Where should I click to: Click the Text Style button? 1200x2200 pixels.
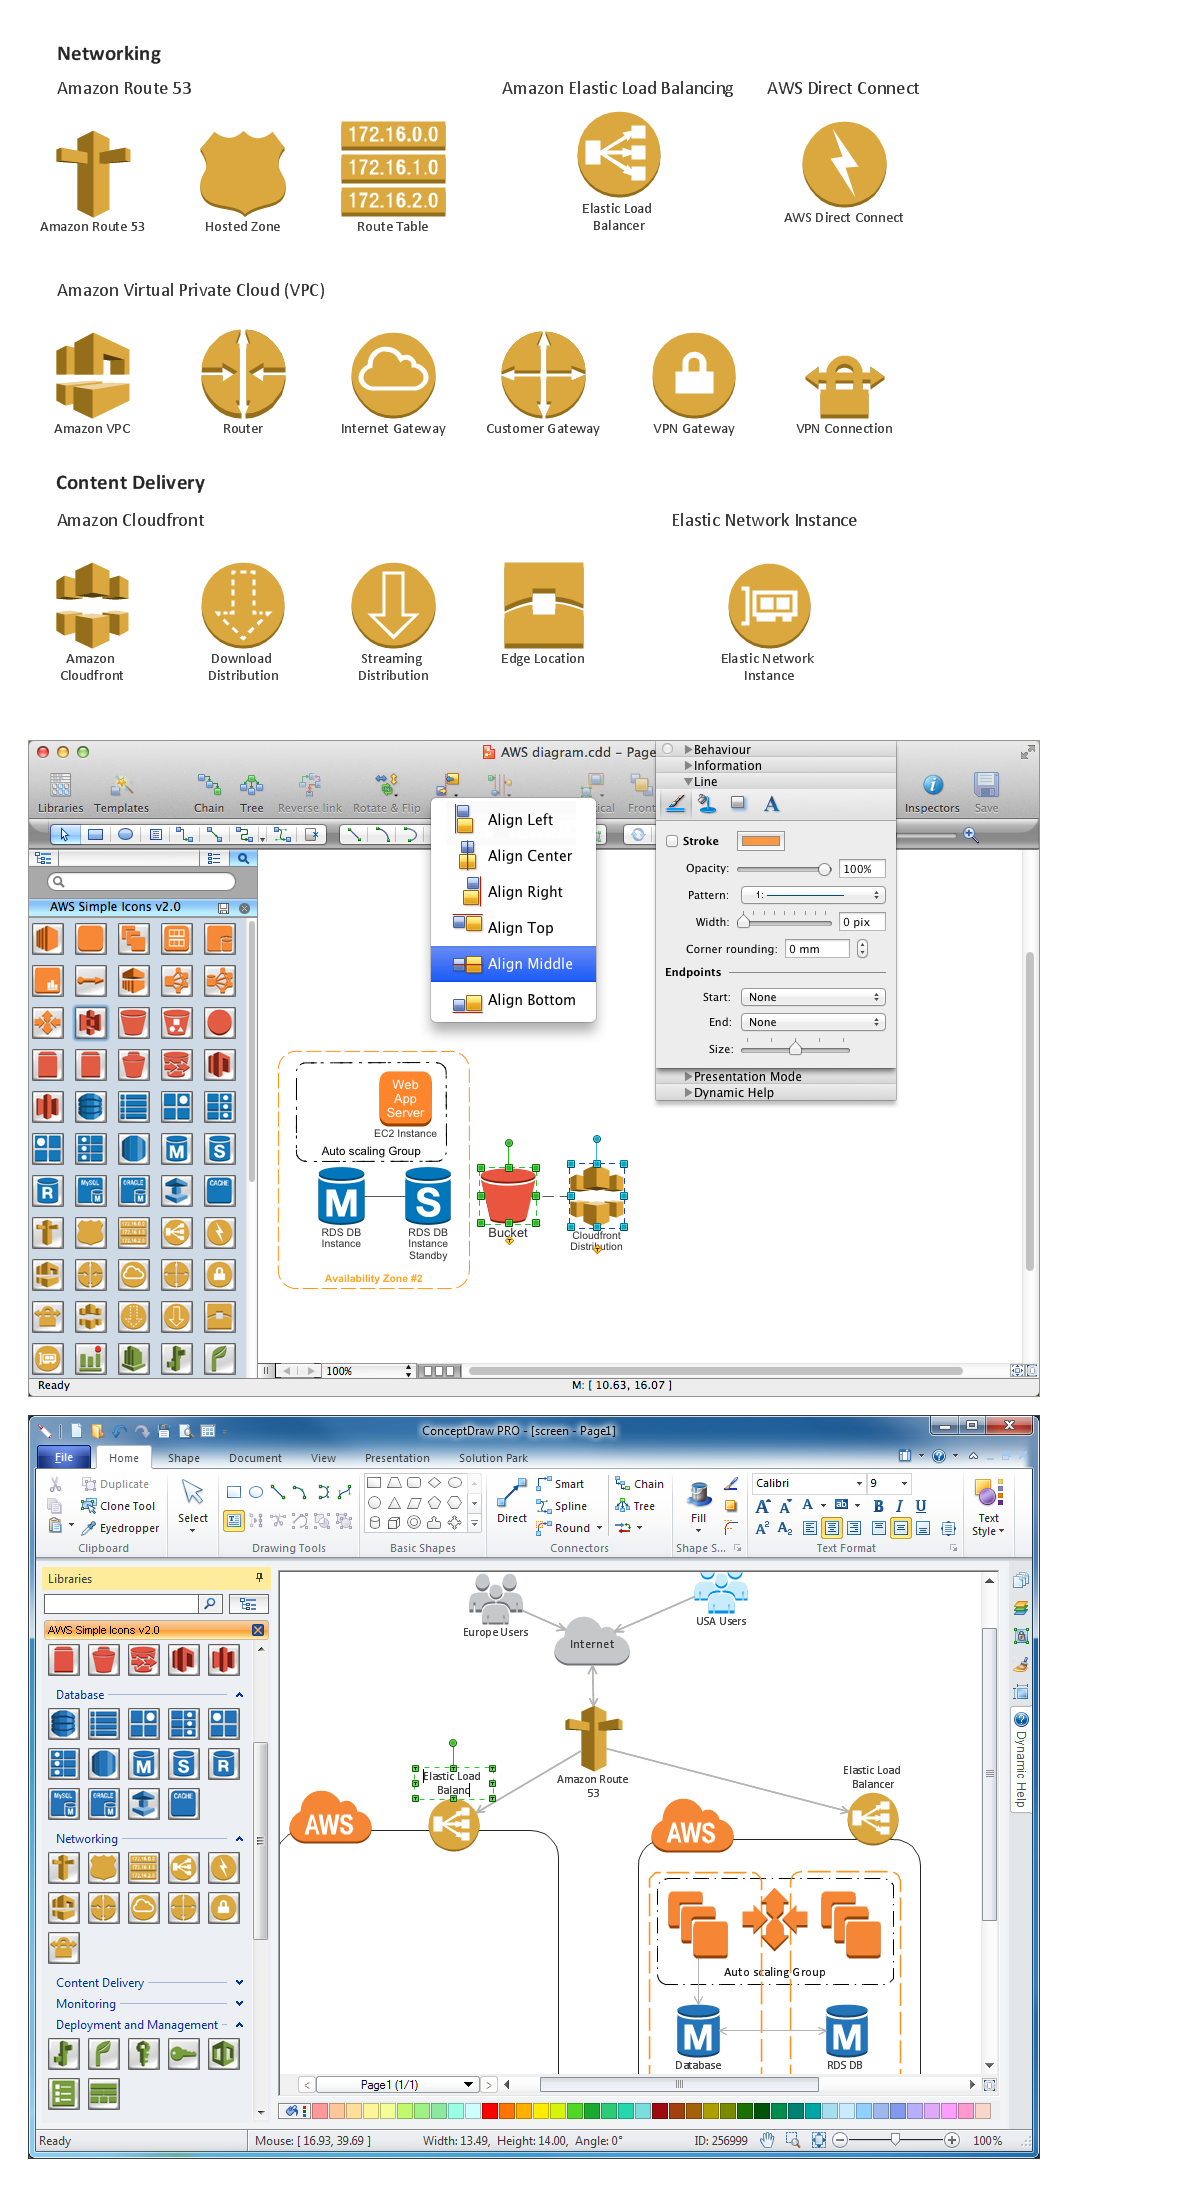pos(988,1507)
